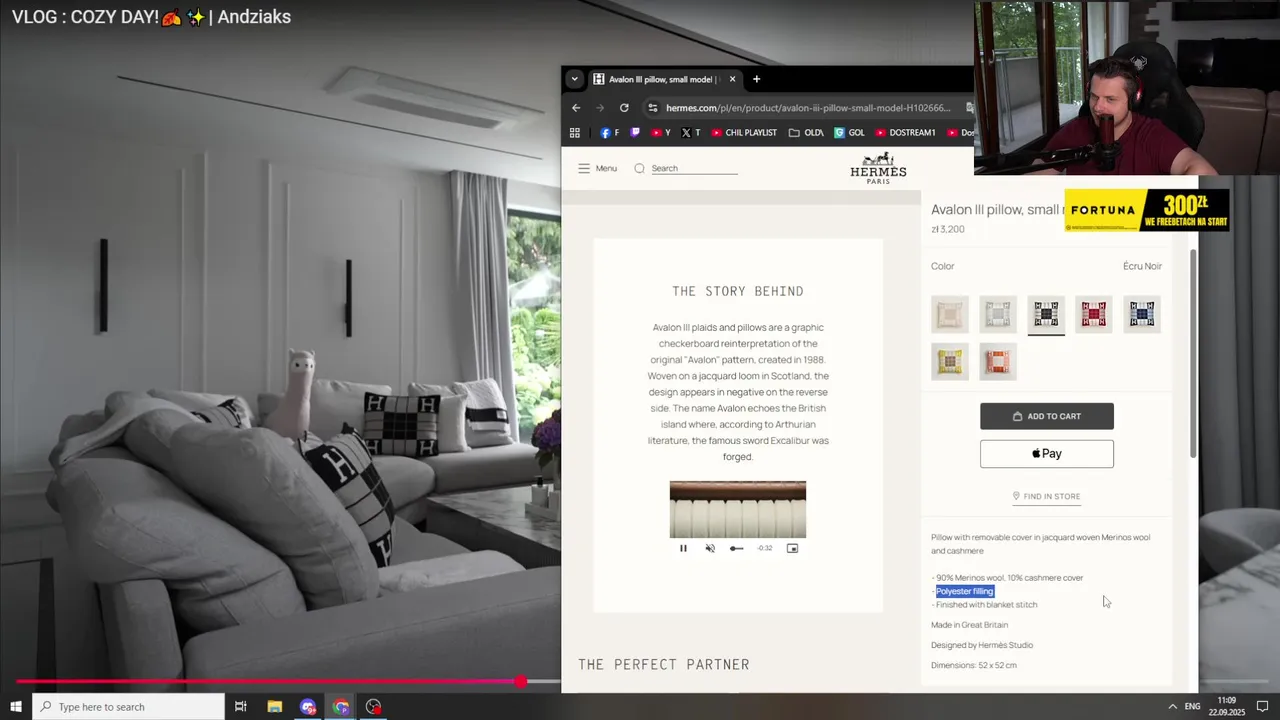
Task: Click the zł 3,200 price text
Action: tap(948, 229)
